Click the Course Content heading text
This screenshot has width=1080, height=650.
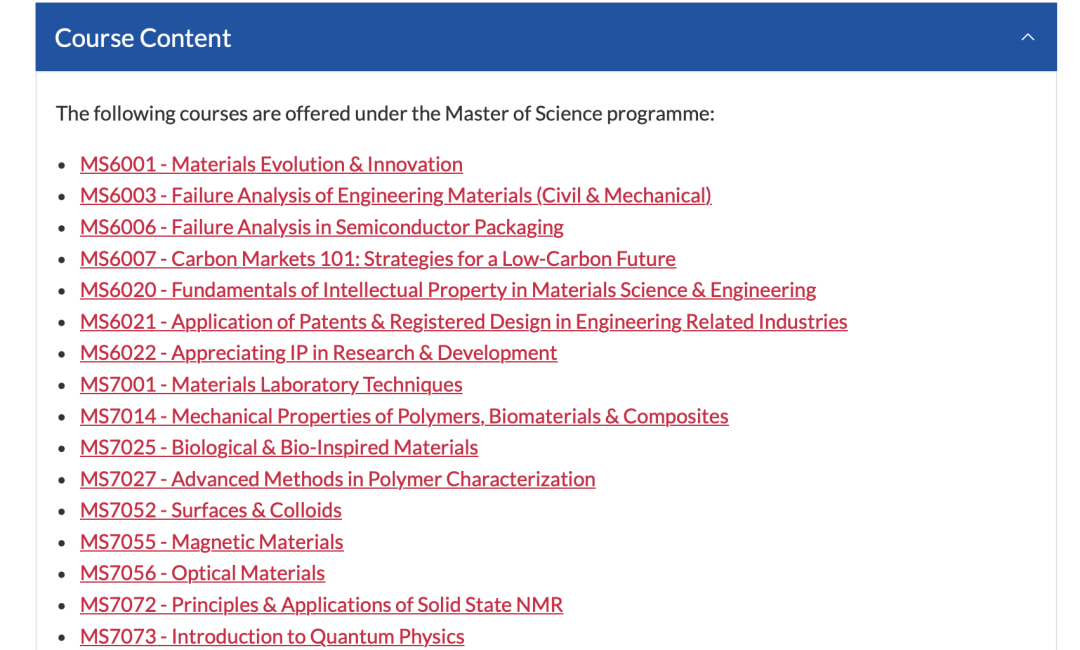coord(143,38)
